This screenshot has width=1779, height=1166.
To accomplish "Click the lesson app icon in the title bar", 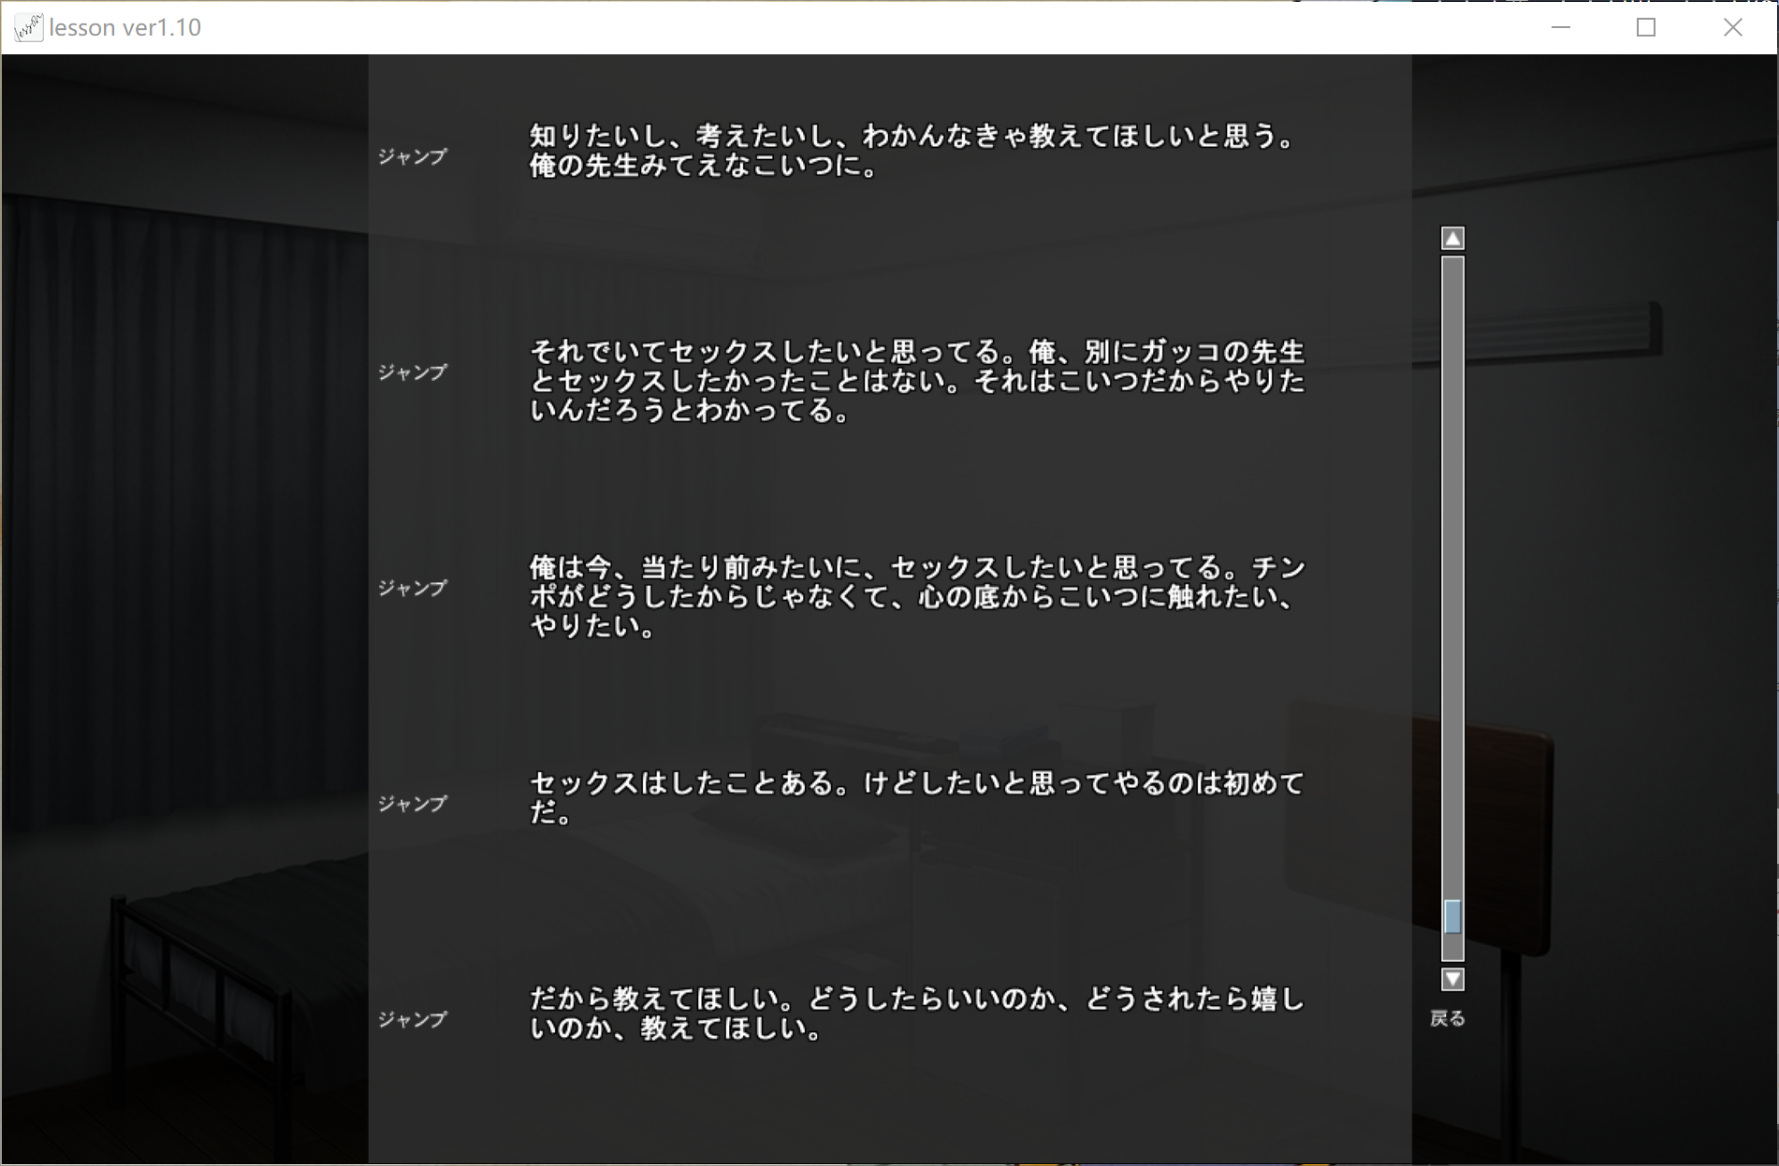I will 27,27.
